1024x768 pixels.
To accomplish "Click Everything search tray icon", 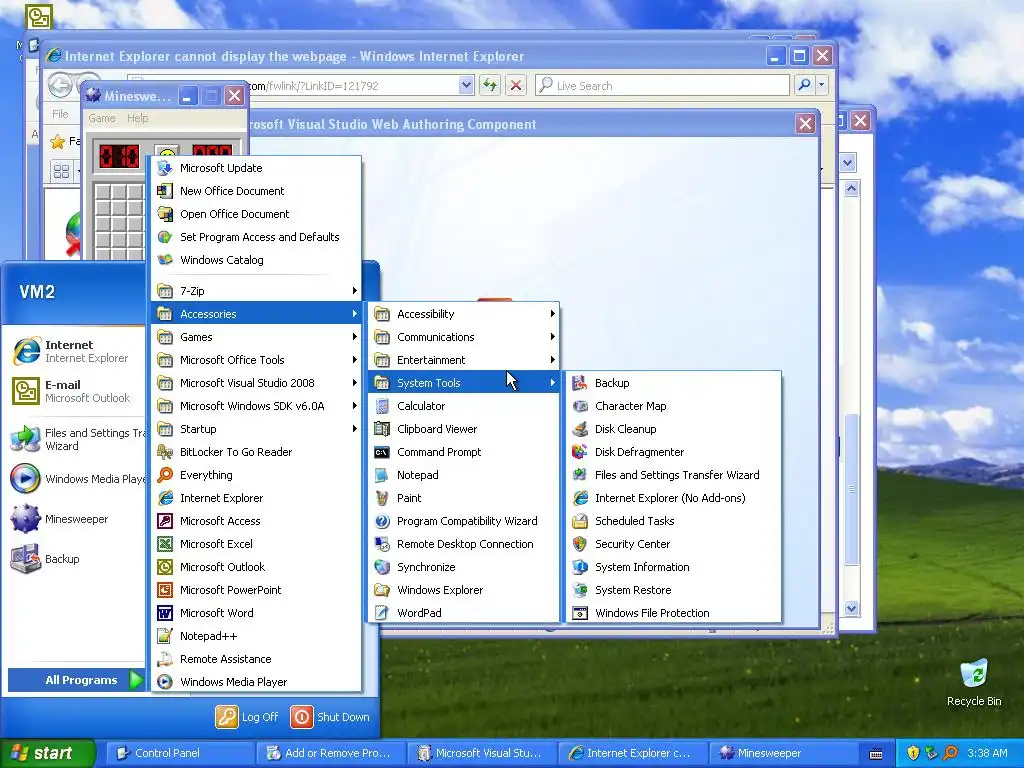I will pyautogui.click(x=950, y=753).
